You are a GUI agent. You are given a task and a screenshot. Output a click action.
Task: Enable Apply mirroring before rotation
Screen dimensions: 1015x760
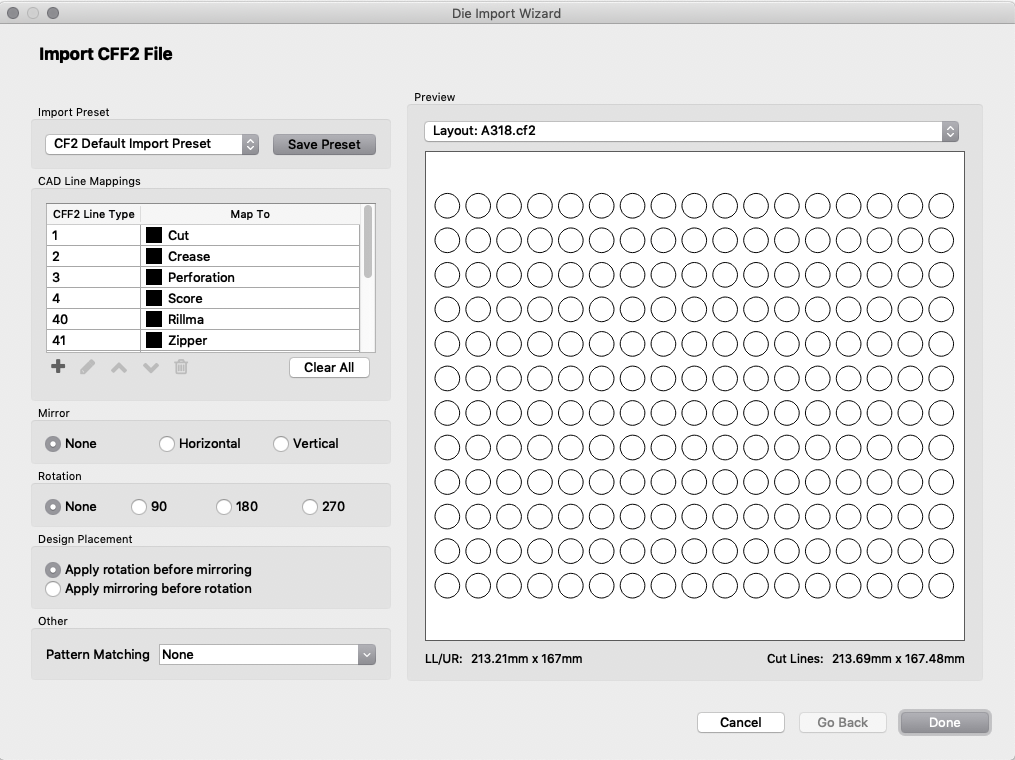point(53,589)
